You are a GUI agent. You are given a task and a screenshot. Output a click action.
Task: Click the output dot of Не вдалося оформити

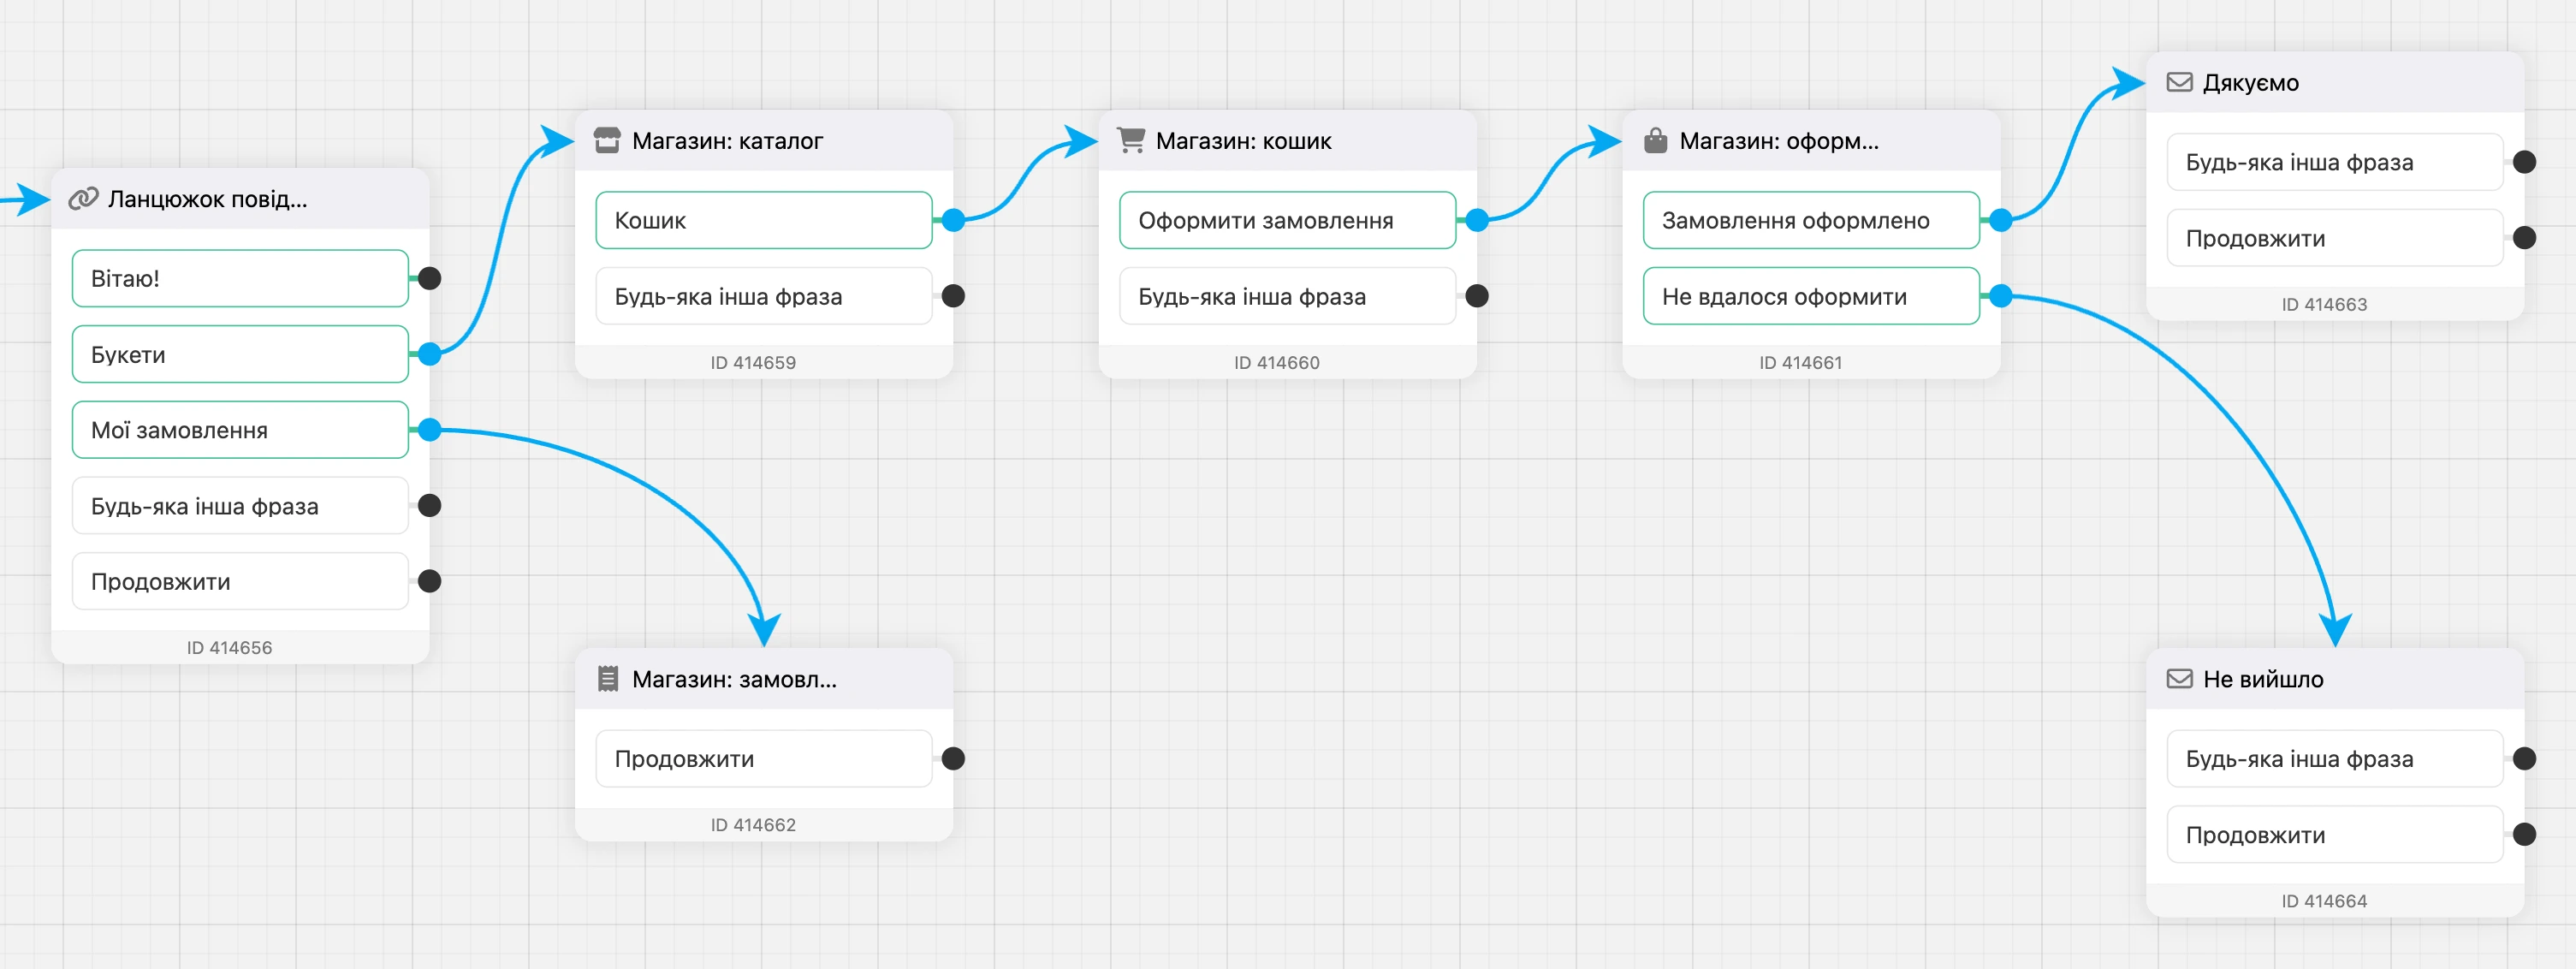tap(2001, 296)
